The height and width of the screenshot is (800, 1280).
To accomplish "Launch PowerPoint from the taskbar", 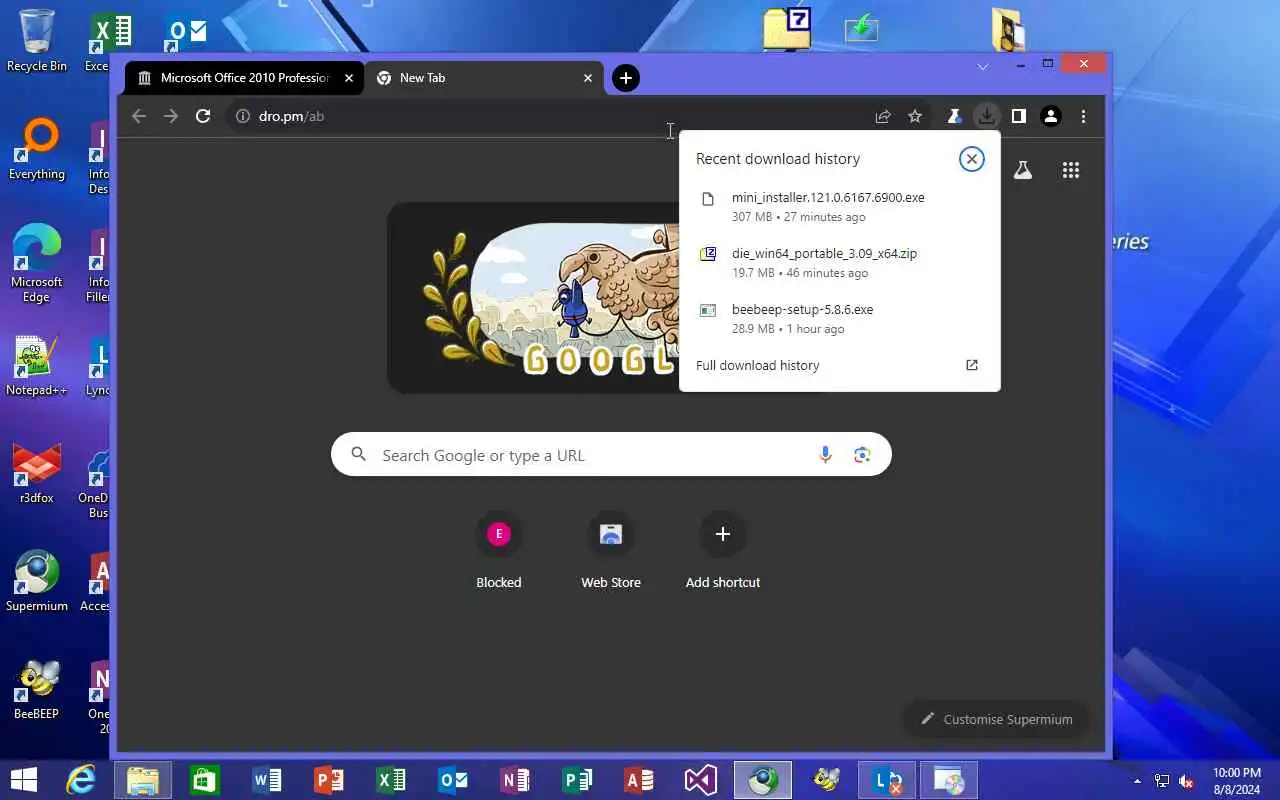I will pos(329,780).
